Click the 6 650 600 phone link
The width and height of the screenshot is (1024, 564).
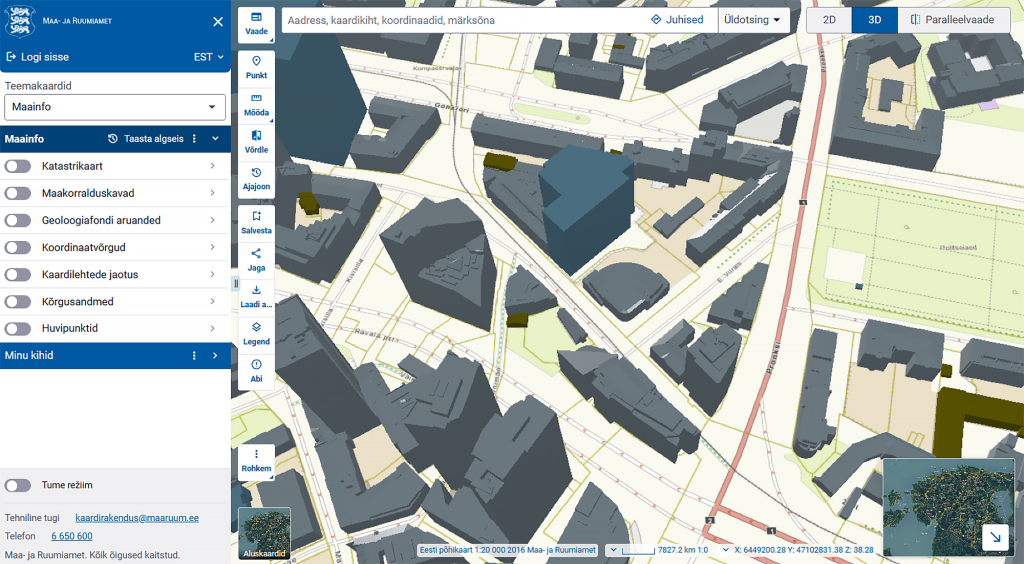[72, 536]
